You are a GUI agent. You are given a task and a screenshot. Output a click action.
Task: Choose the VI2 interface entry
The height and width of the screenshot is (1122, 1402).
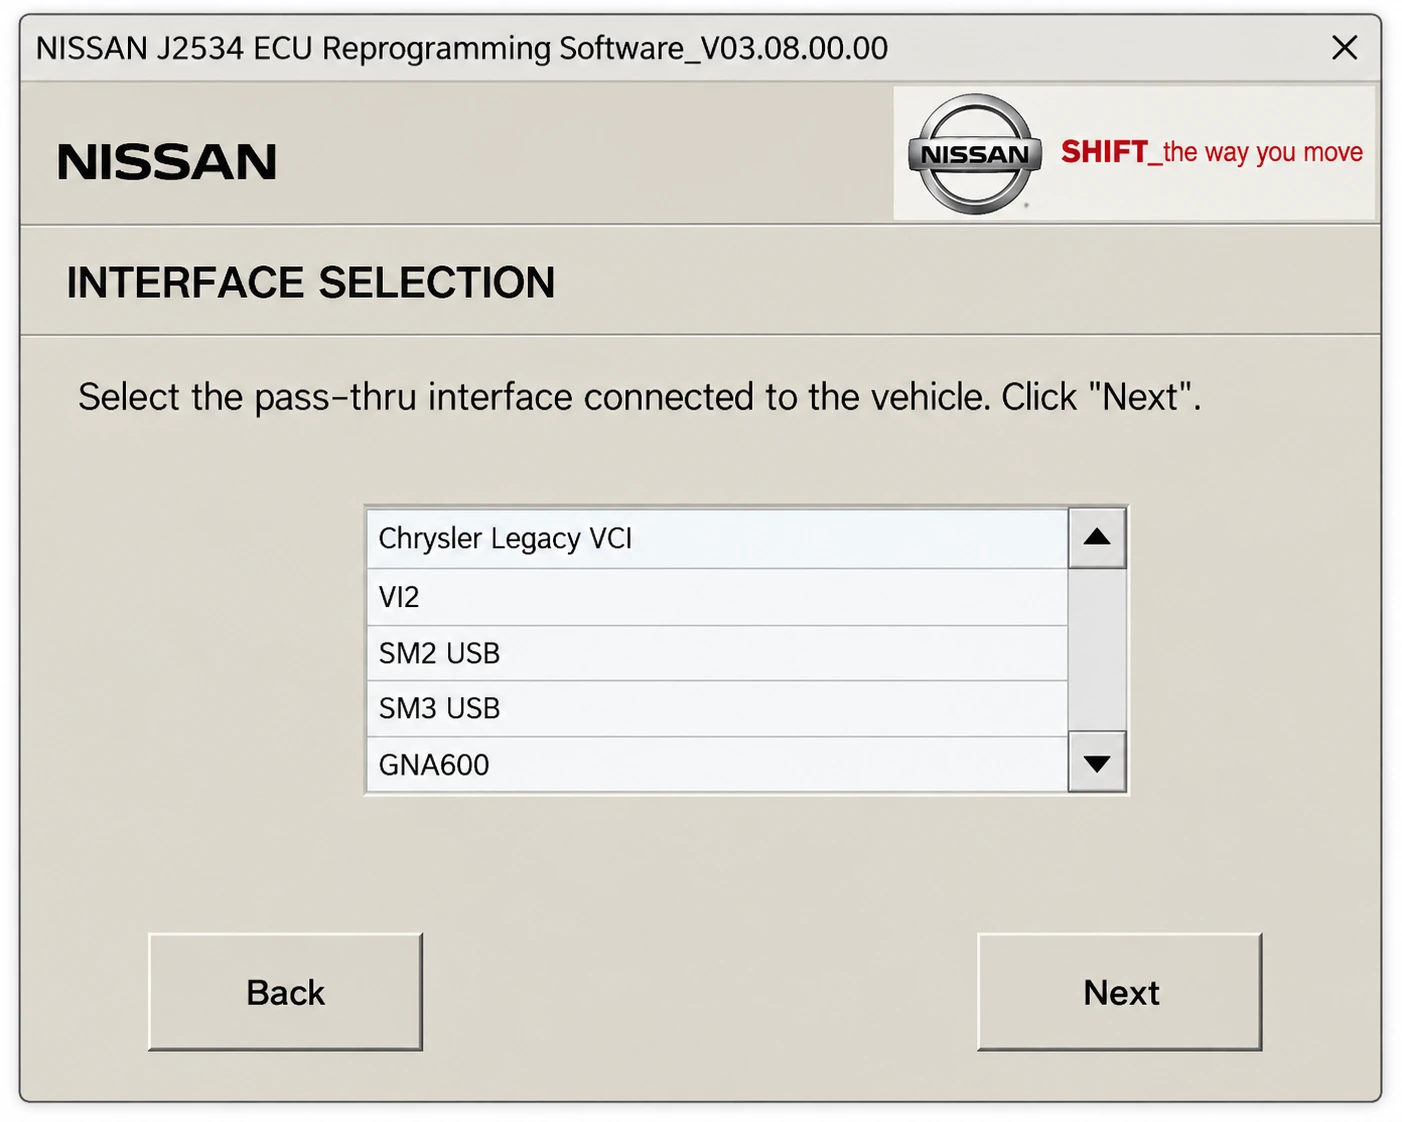717,597
